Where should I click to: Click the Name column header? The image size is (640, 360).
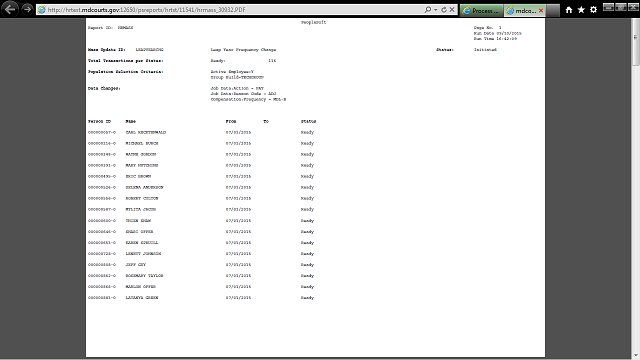coord(131,122)
